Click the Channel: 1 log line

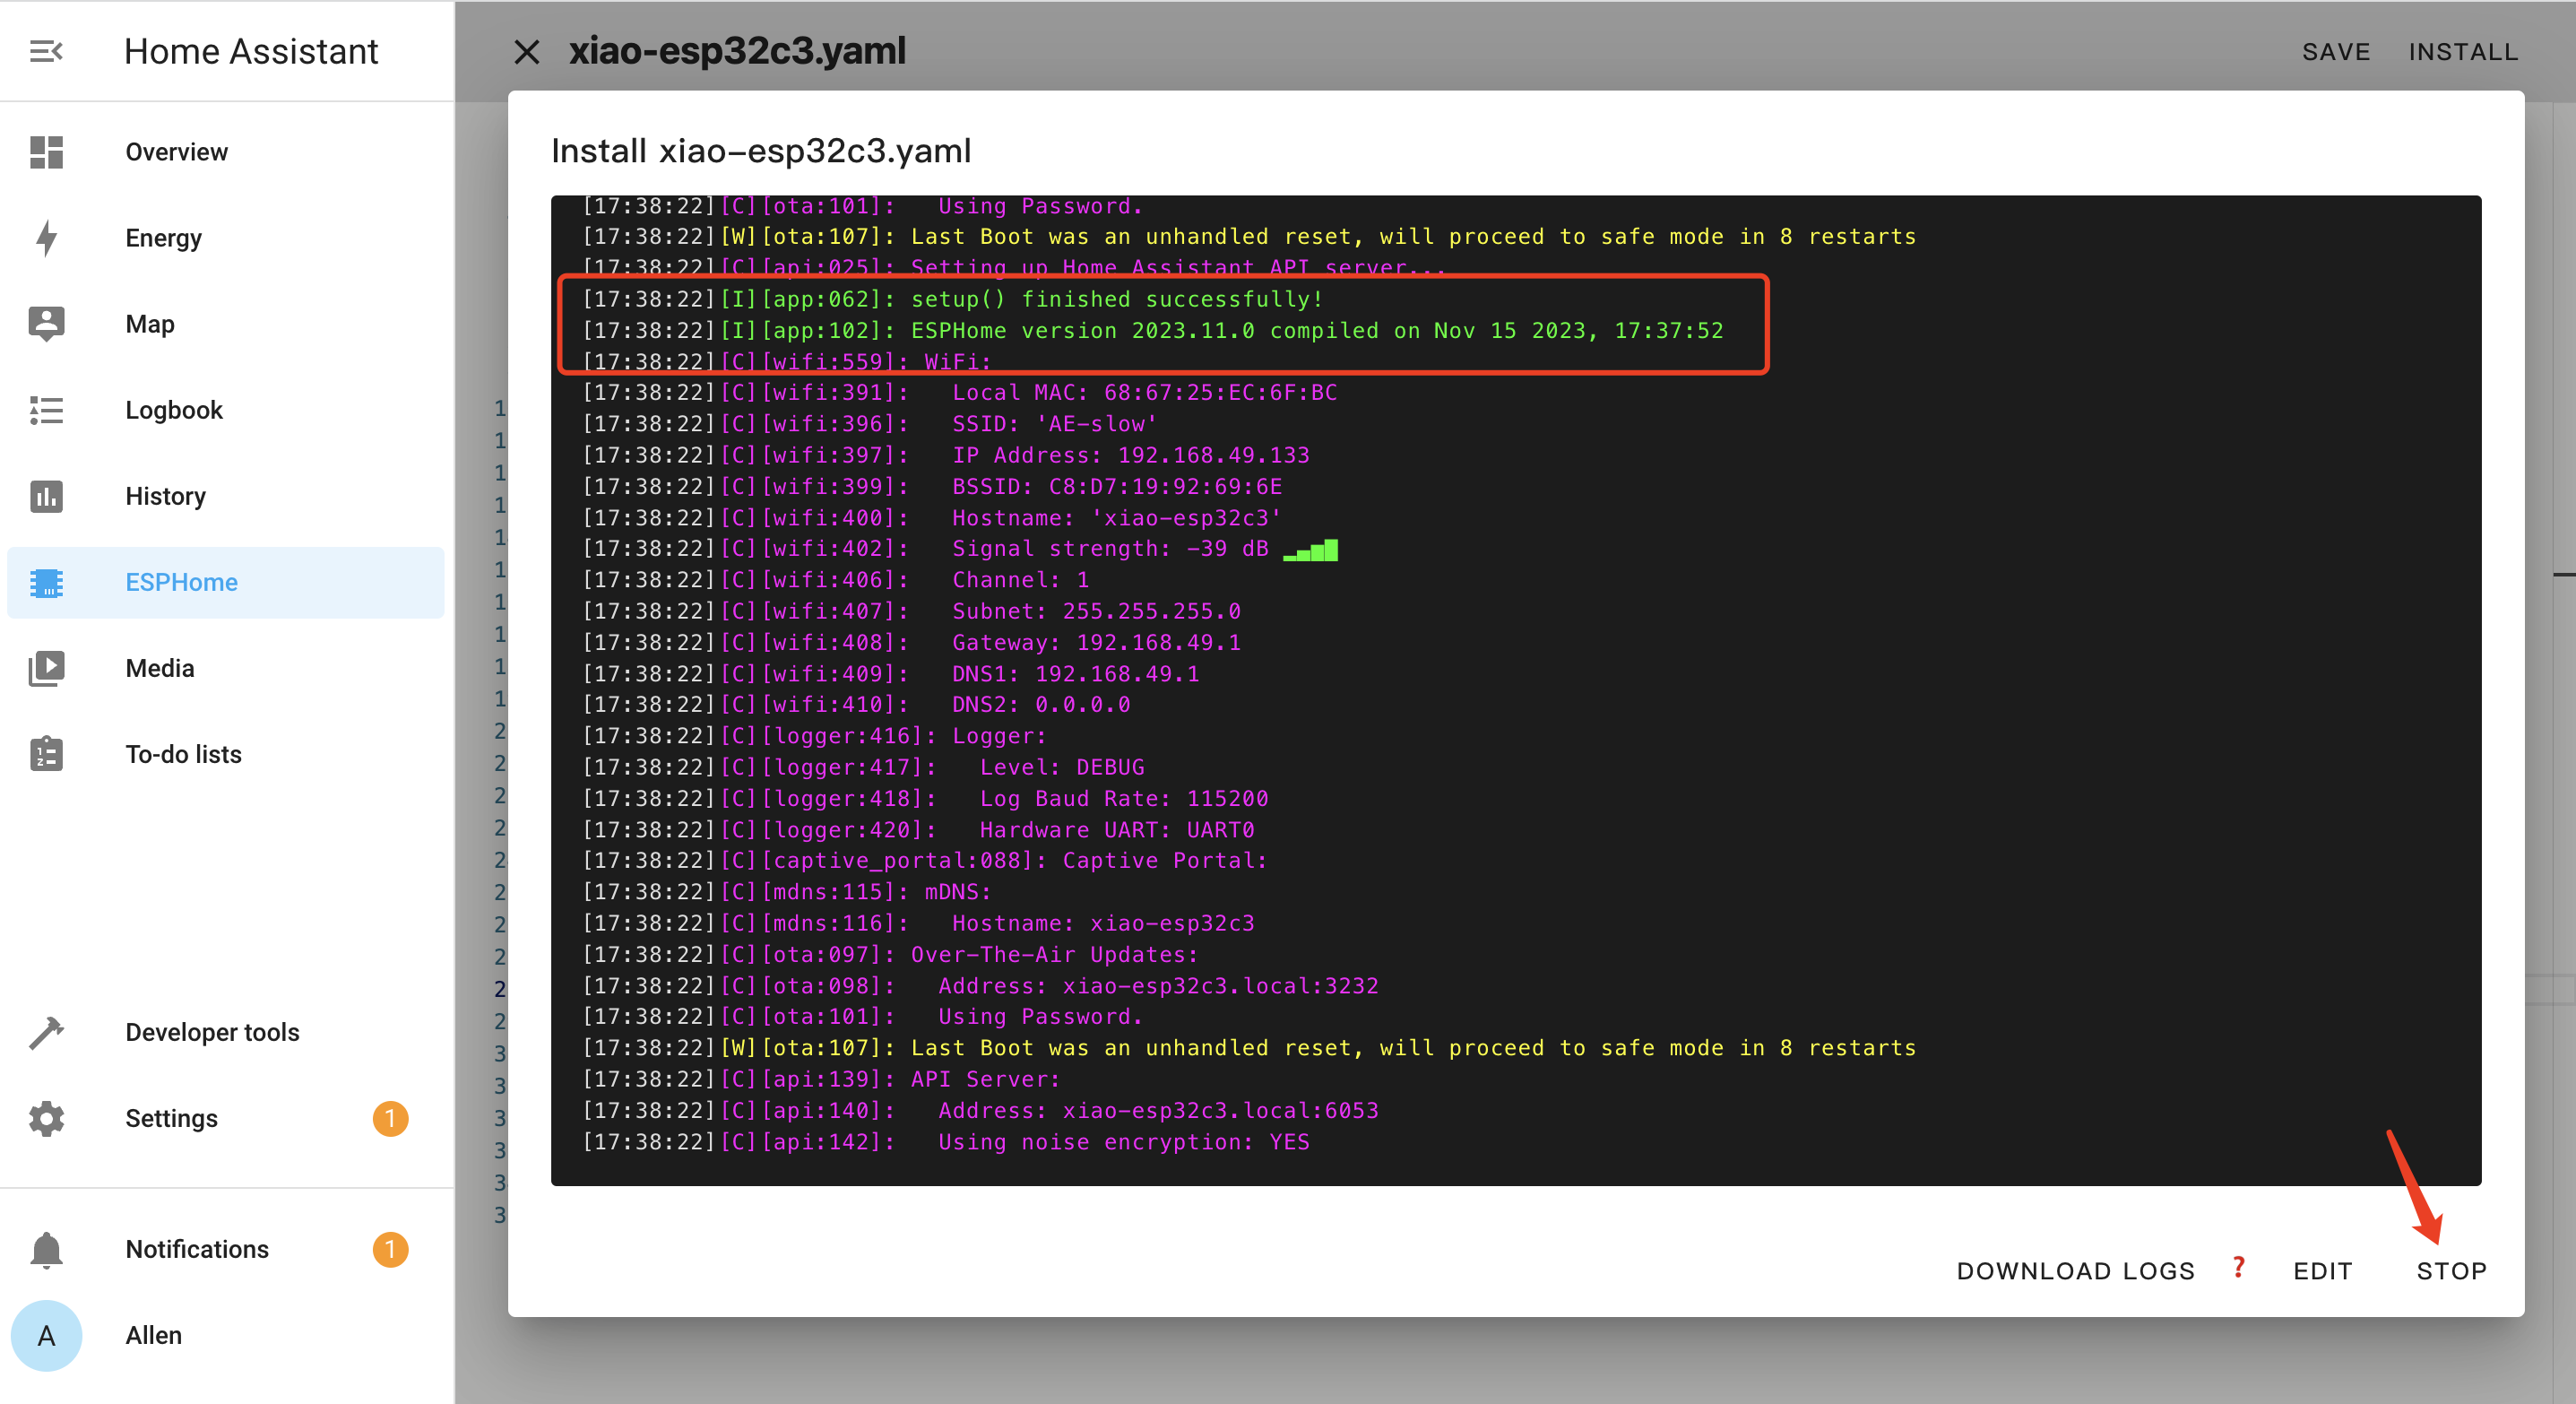(x=835, y=580)
